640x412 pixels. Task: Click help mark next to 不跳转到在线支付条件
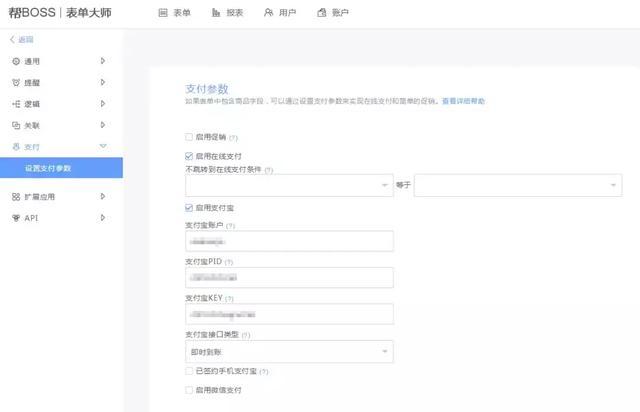pyautogui.click(x=269, y=170)
